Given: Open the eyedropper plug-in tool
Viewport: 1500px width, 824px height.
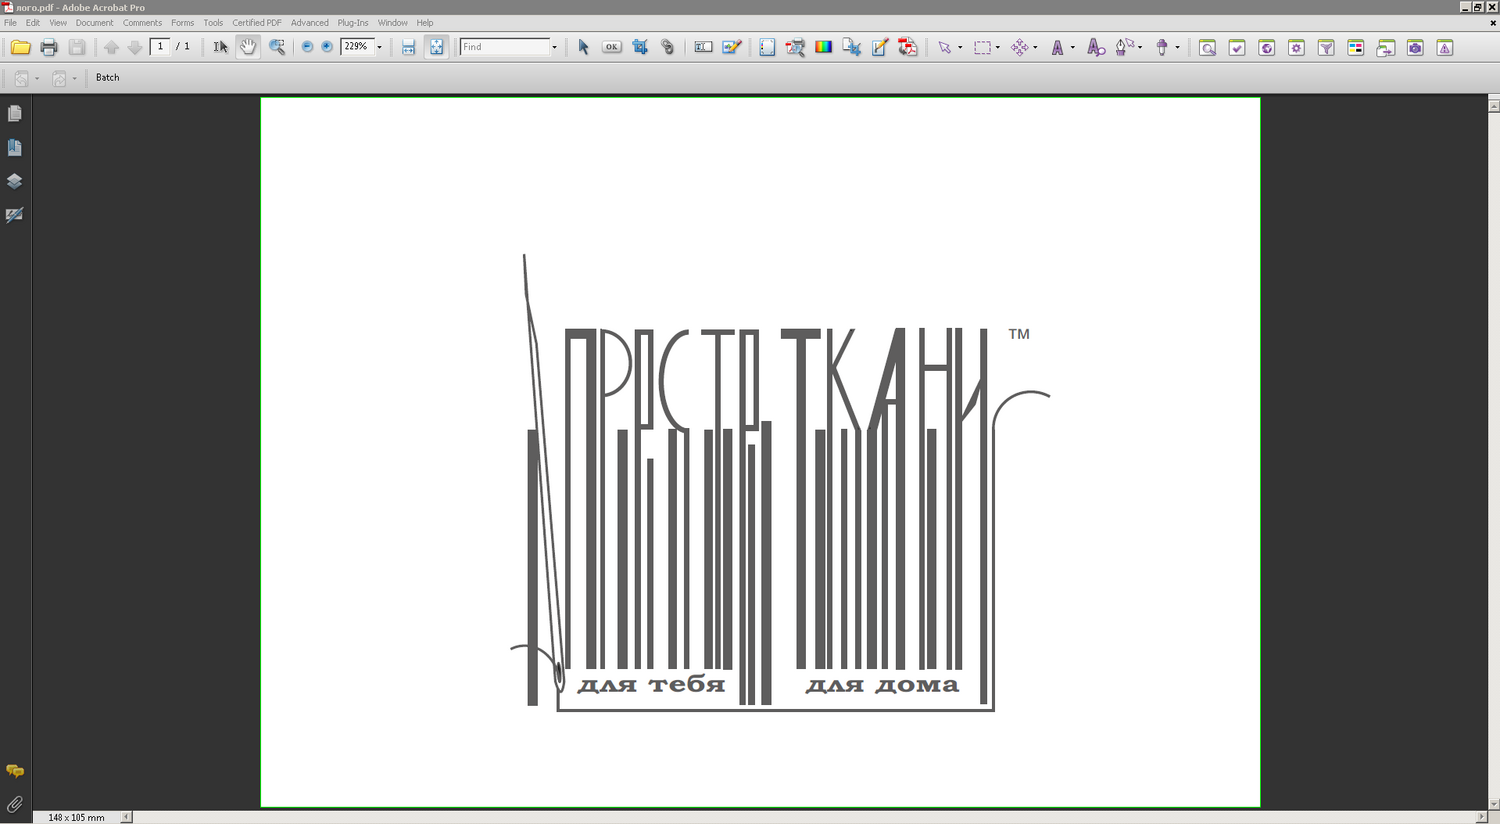Looking at the screenshot, I should [x=1161, y=47].
